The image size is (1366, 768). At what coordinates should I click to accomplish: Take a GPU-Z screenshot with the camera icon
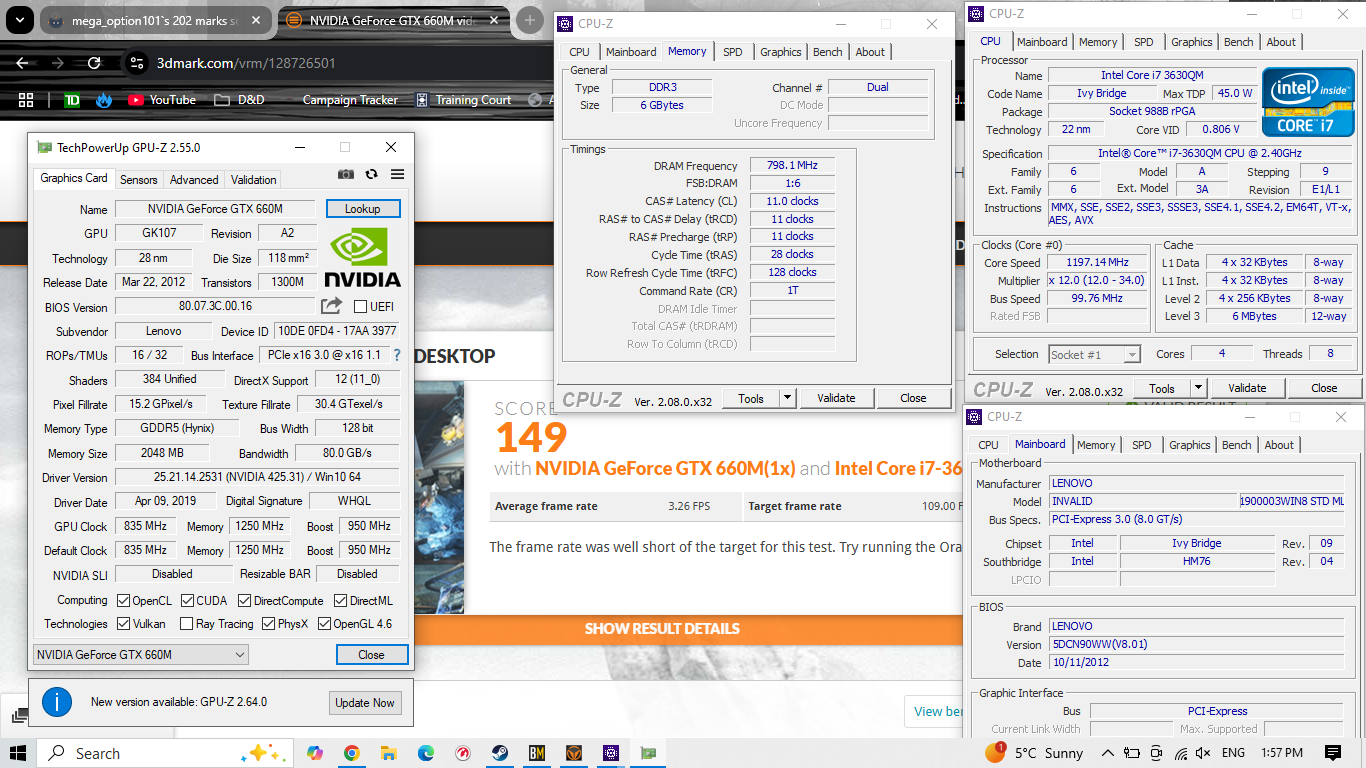[x=346, y=174]
